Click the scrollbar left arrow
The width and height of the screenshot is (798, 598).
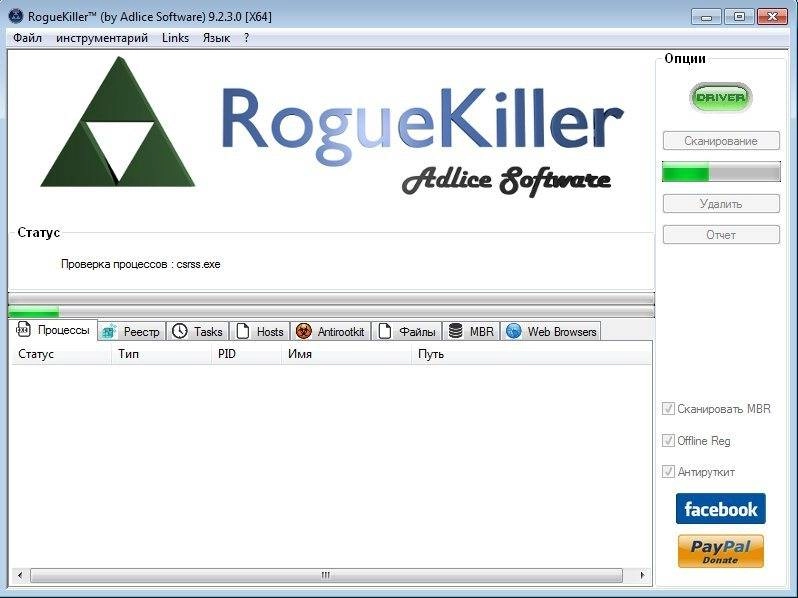[x=20, y=575]
